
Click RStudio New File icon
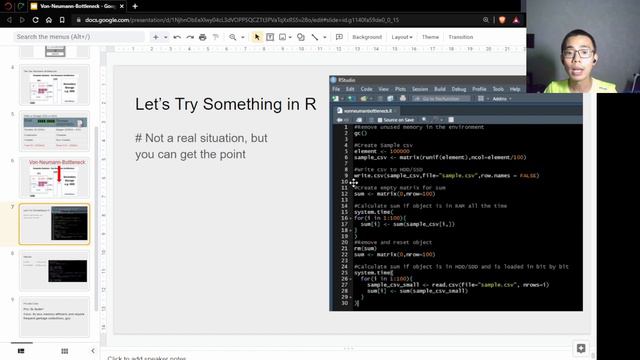coord(336,99)
